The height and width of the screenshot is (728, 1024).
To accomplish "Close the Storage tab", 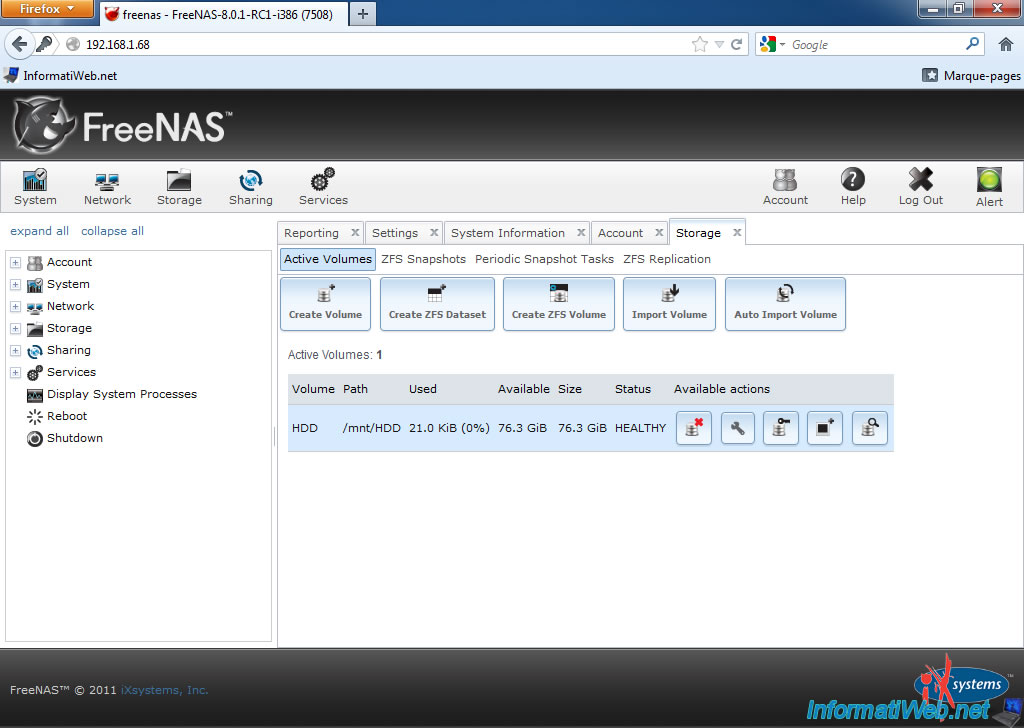I will tap(737, 232).
